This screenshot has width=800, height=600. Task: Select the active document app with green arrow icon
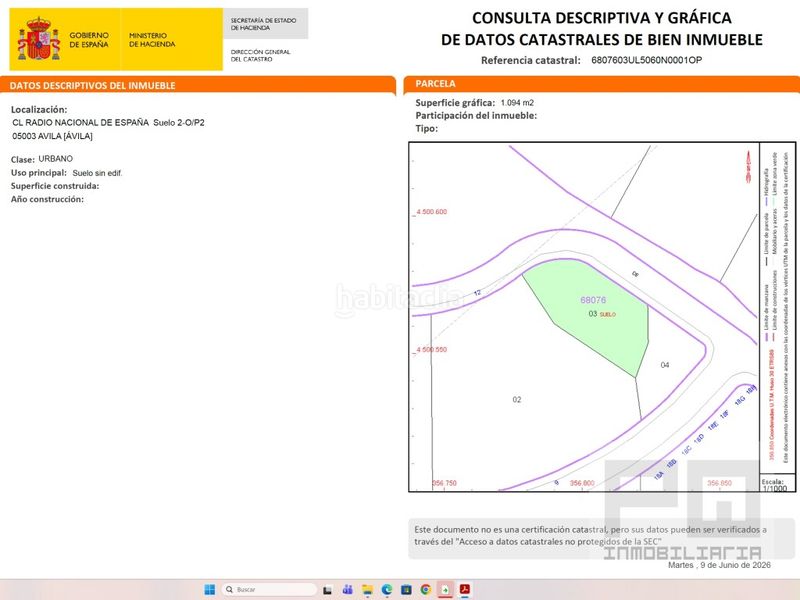click(445, 590)
